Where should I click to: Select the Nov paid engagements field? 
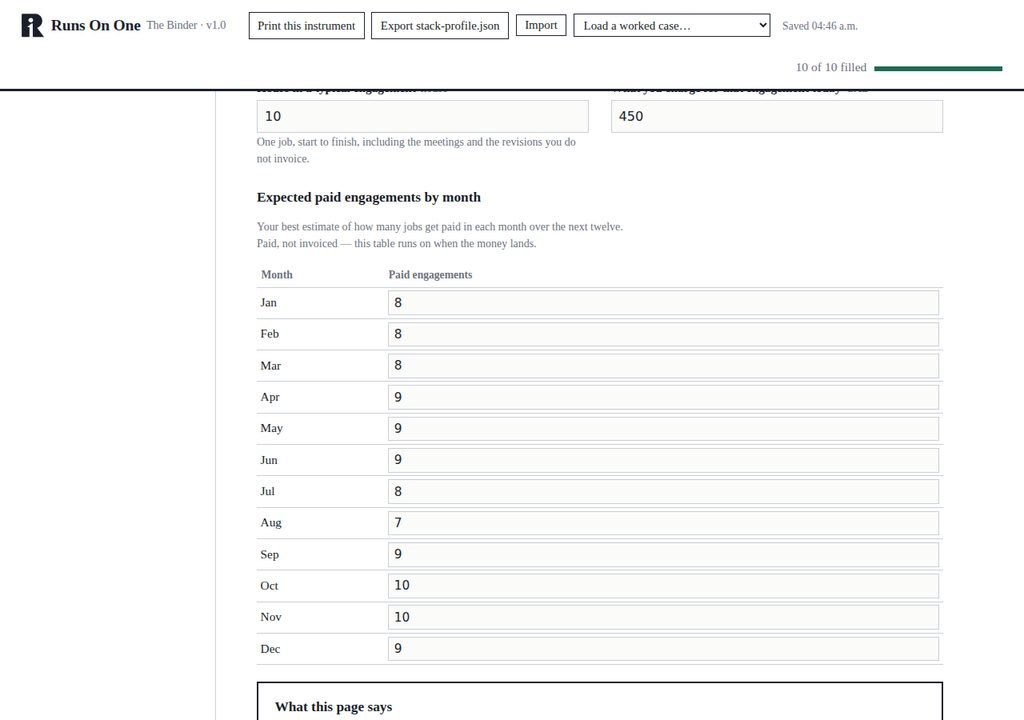664,617
